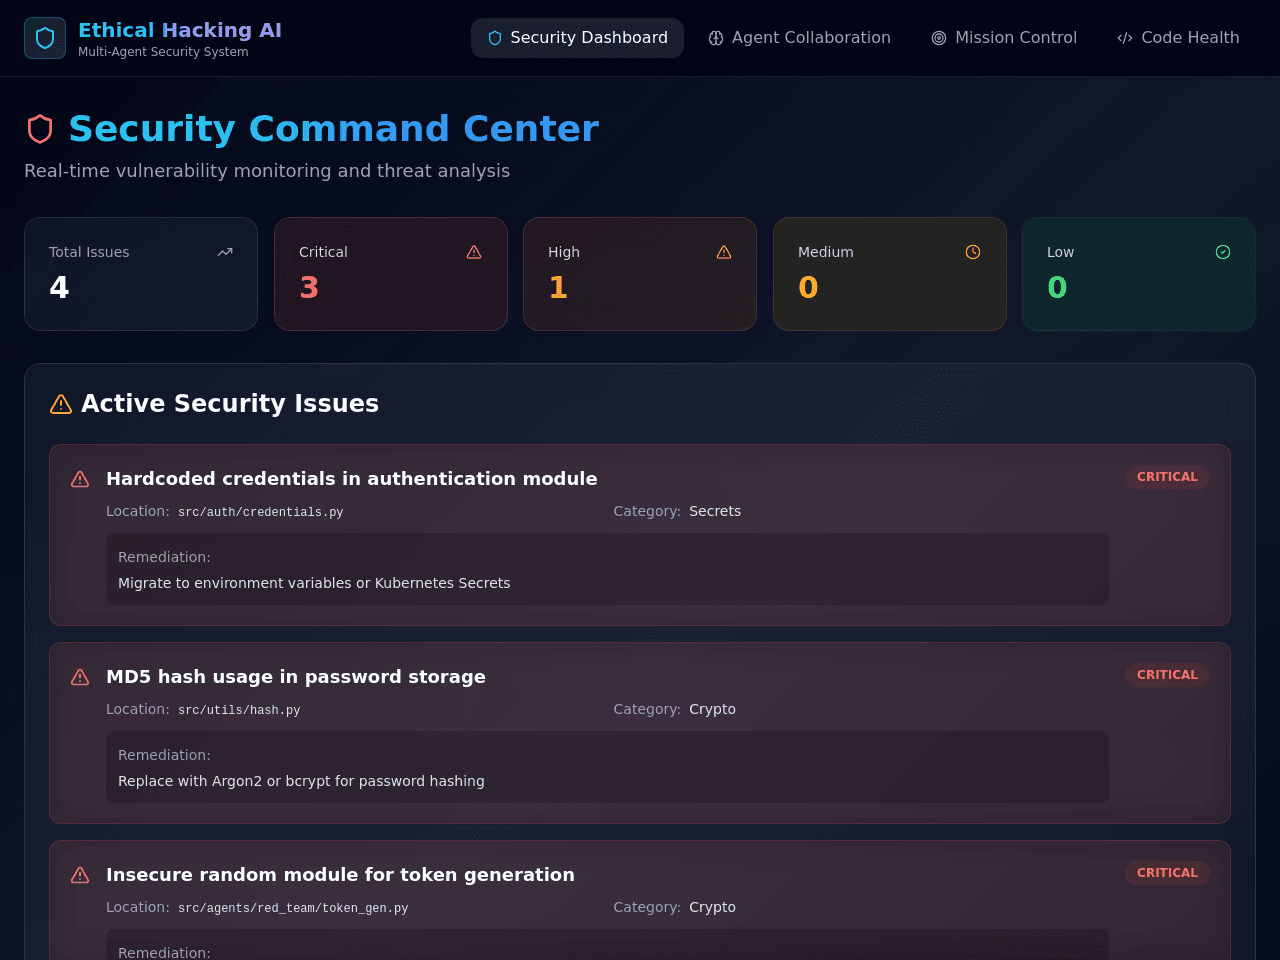This screenshot has width=1280, height=960.
Task: Click the remediation text about Argon2 or bcrypt
Action: point(301,781)
